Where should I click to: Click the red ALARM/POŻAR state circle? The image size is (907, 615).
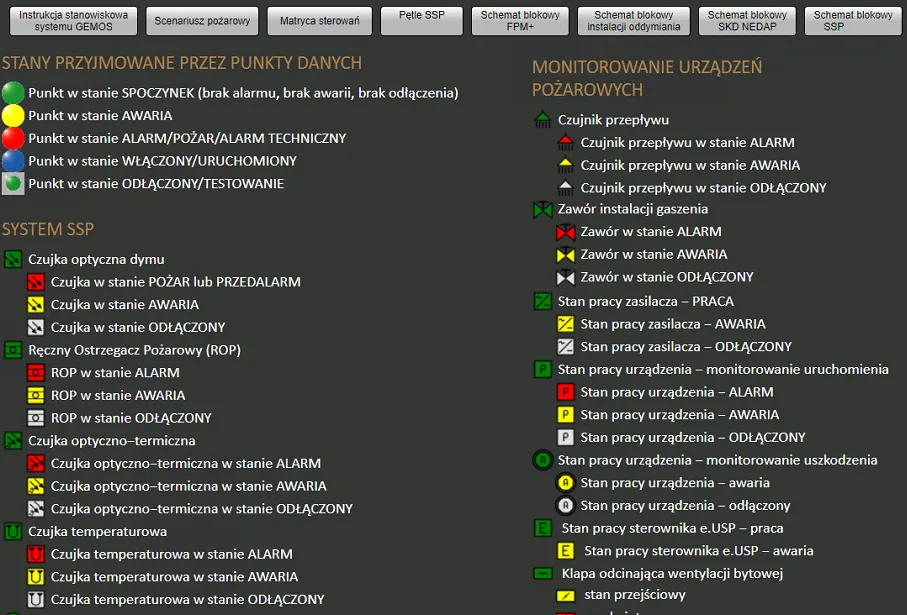(x=10, y=139)
